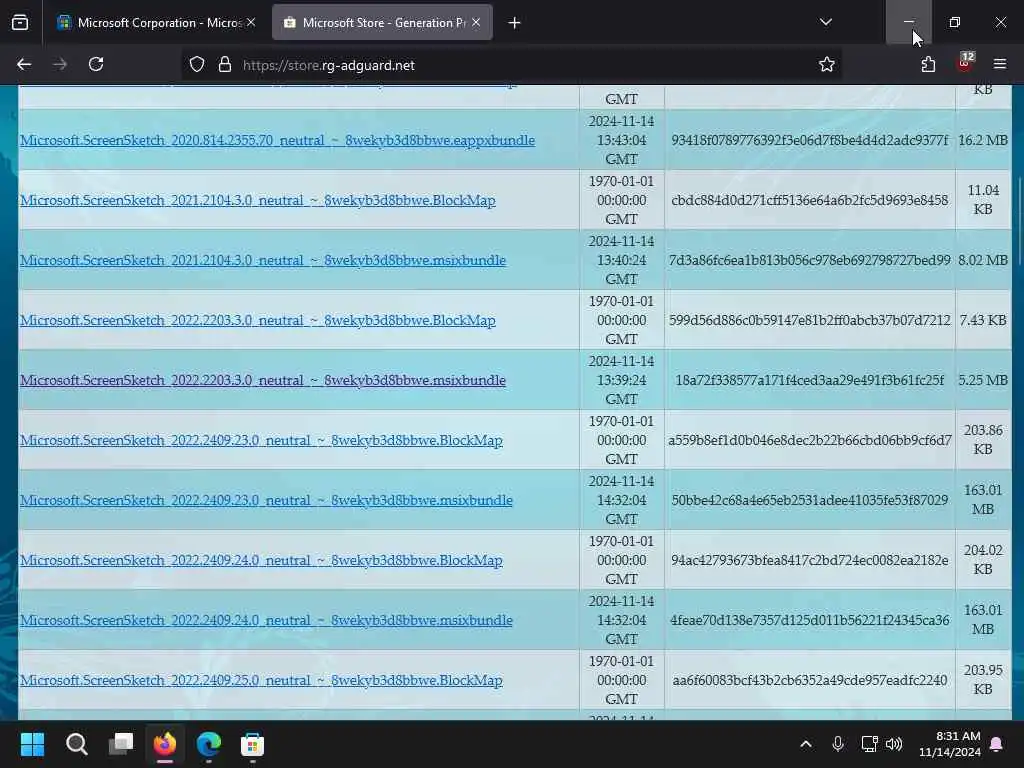Image resolution: width=1024 pixels, height=768 pixels.
Task: Select hash 93418f0789776392f3e06d7f8be4d4d2adc9377f
Action: click(x=810, y=140)
